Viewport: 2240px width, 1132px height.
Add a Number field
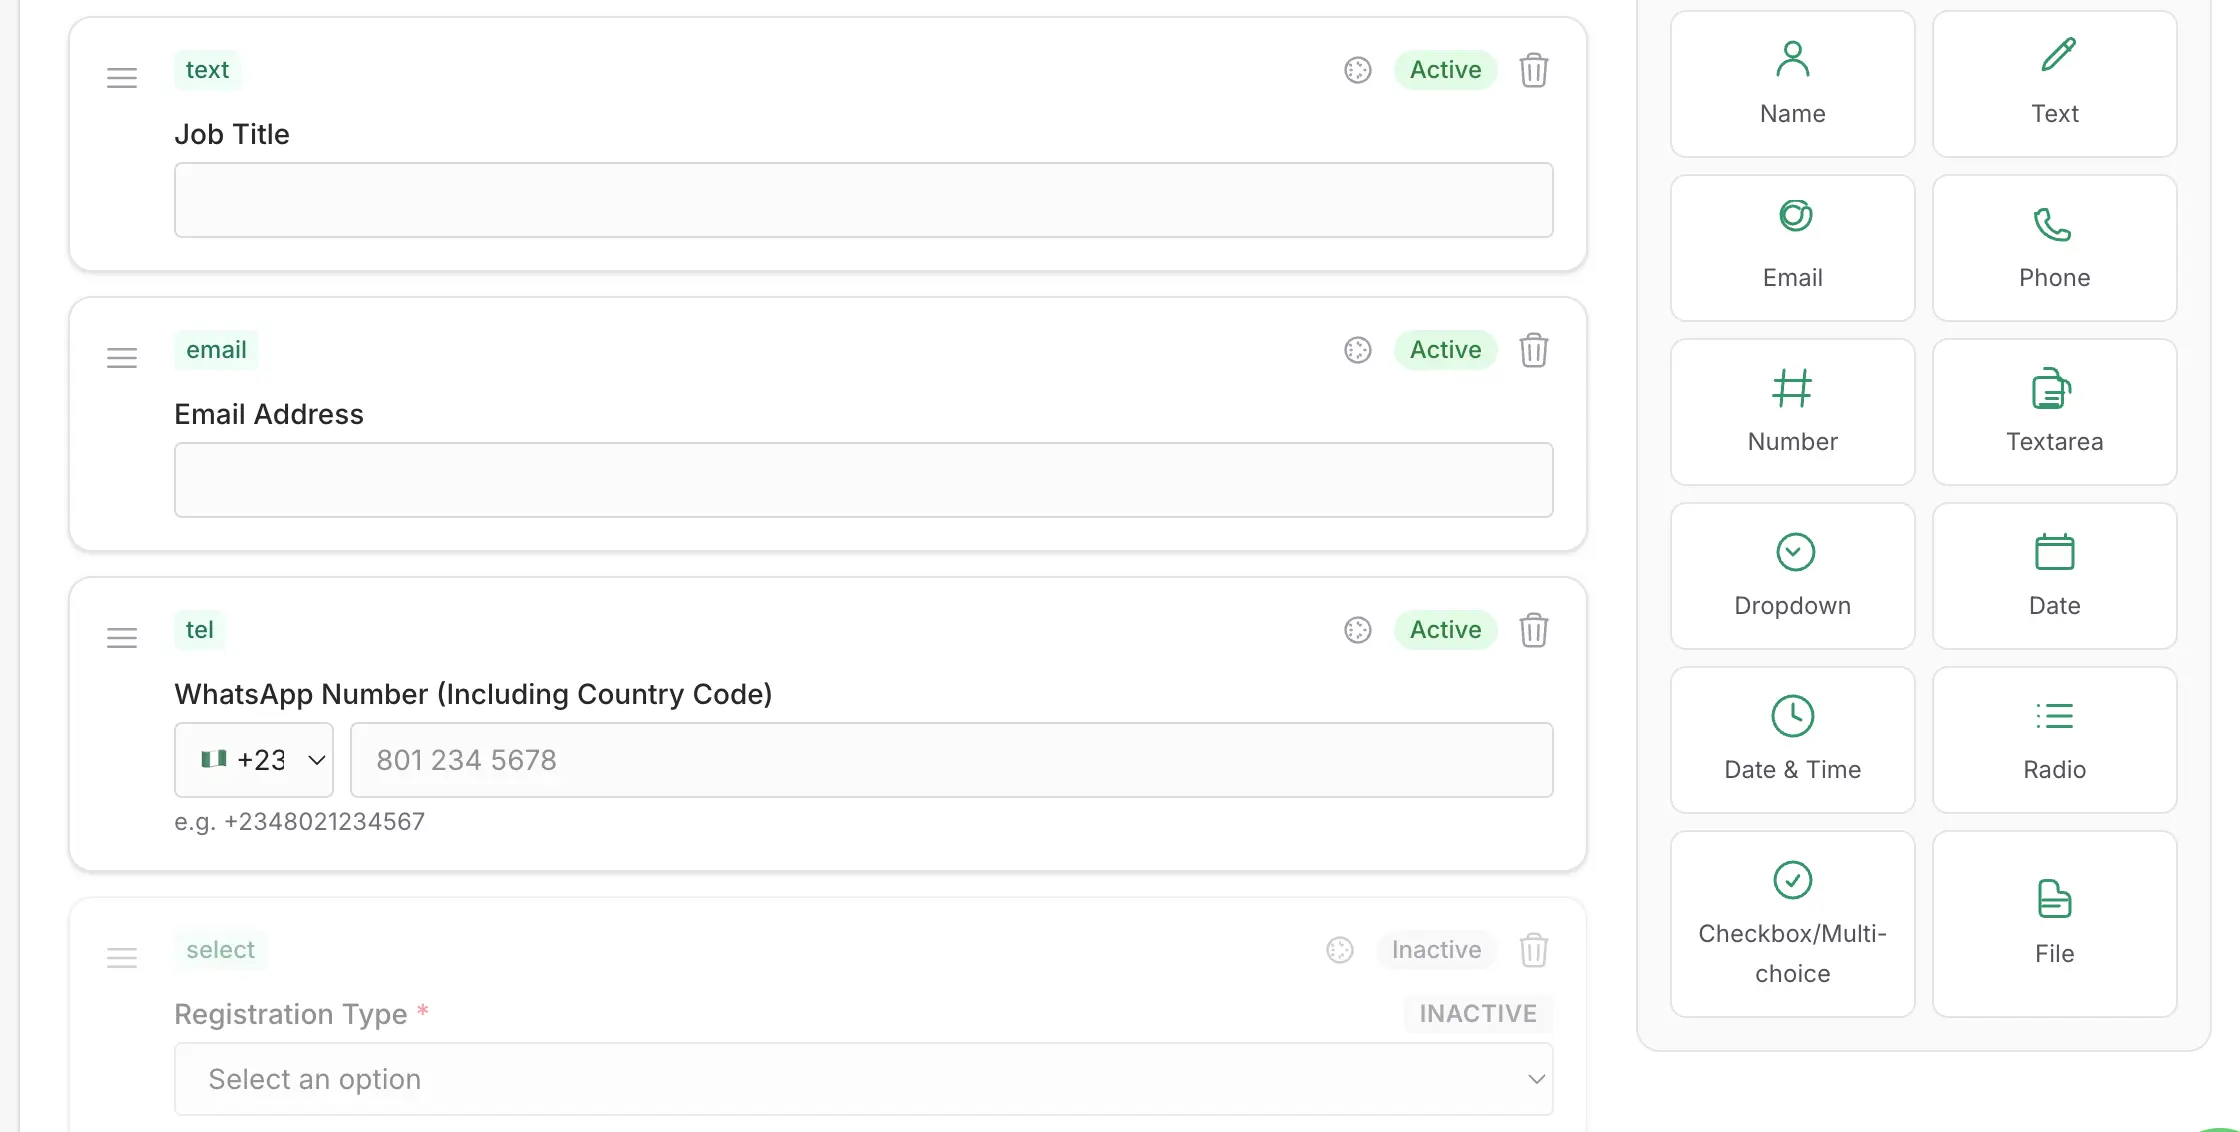(x=1792, y=412)
